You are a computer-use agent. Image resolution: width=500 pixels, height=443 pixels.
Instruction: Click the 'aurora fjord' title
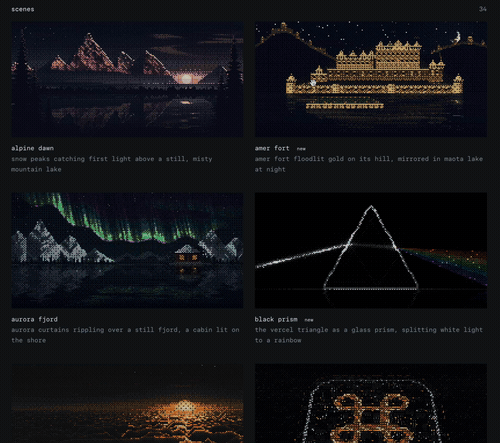click(35, 319)
